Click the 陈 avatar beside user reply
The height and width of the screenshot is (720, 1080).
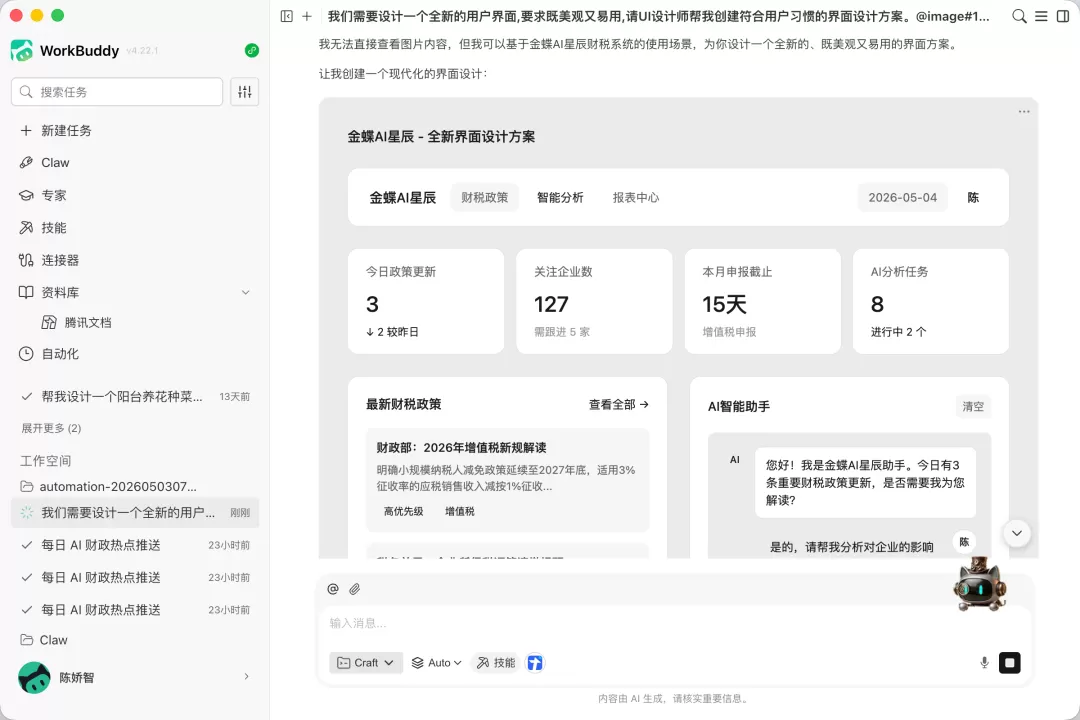(x=964, y=542)
